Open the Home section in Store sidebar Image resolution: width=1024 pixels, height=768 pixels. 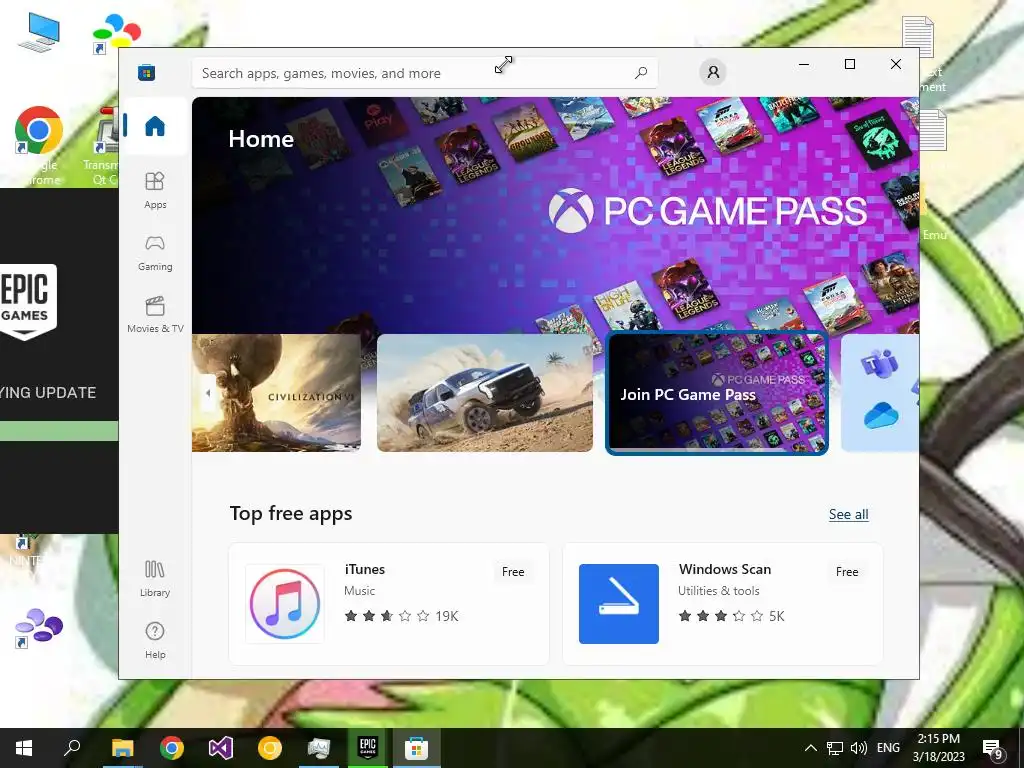pos(155,125)
